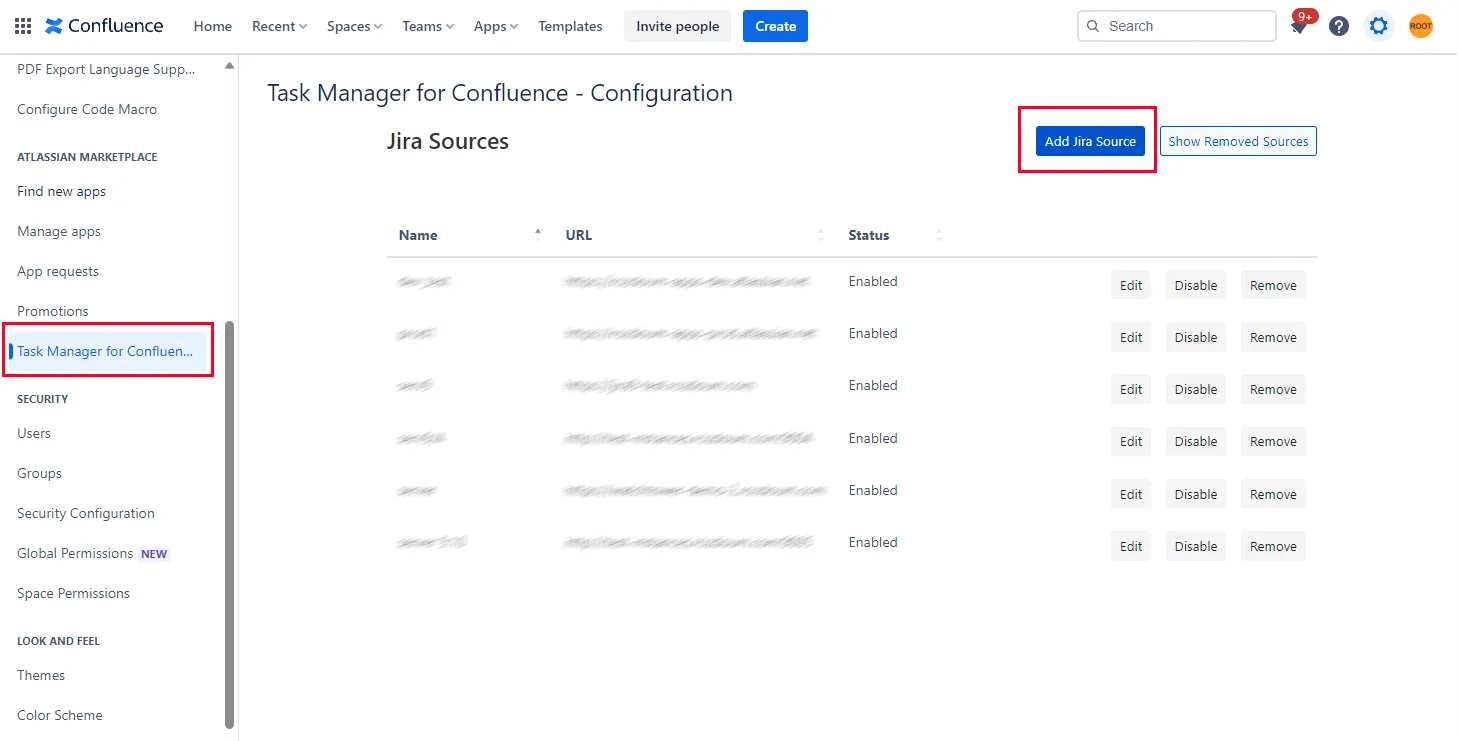The width and height of the screenshot is (1458, 741).
Task: Open the help question mark icon
Action: (1339, 26)
